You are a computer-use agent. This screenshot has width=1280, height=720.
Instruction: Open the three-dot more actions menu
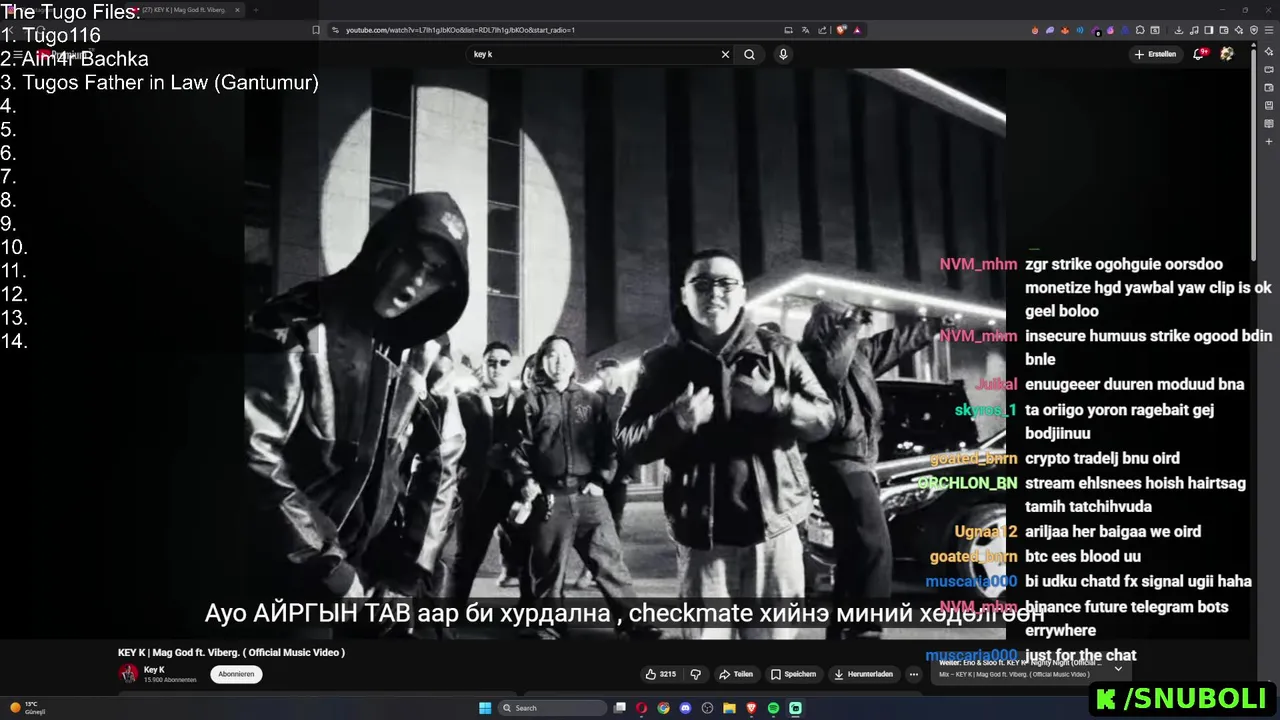pyautogui.click(x=913, y=674)
